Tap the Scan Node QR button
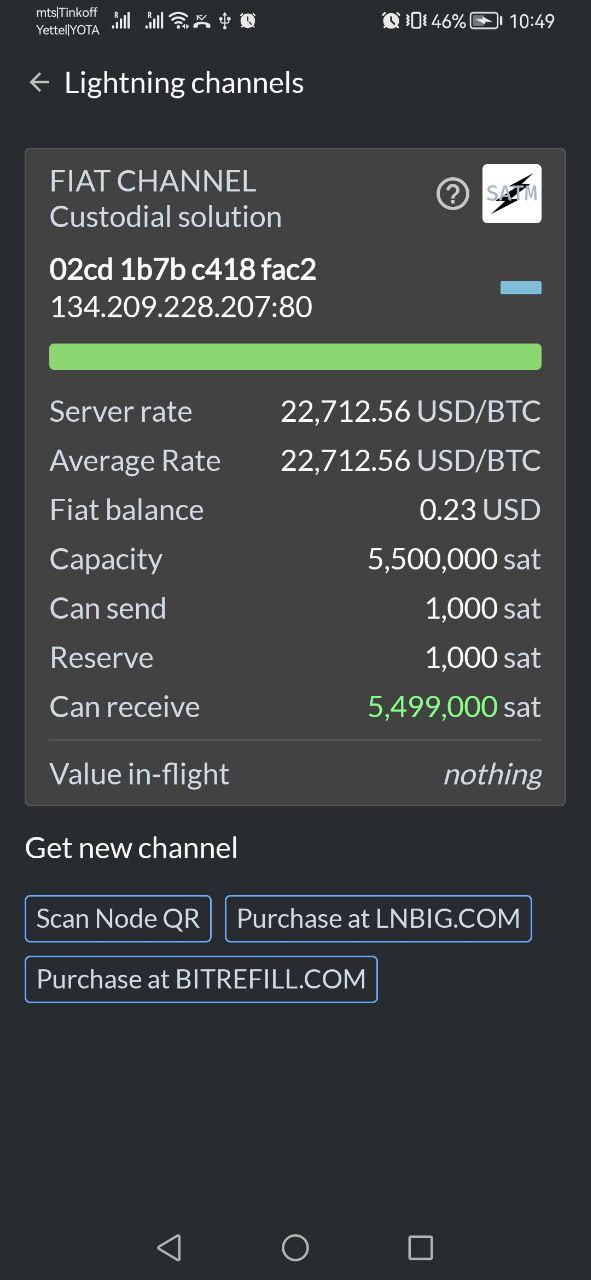The width and height of the screenshot is (591, 1280). 118,919
